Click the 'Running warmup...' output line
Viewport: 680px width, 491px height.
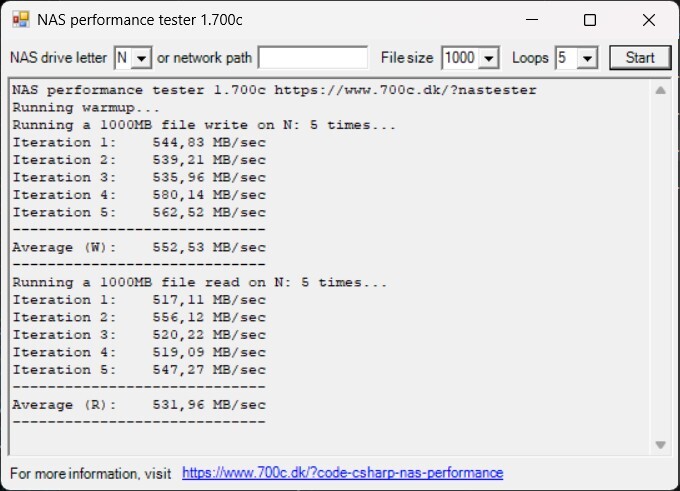point(86,108)
